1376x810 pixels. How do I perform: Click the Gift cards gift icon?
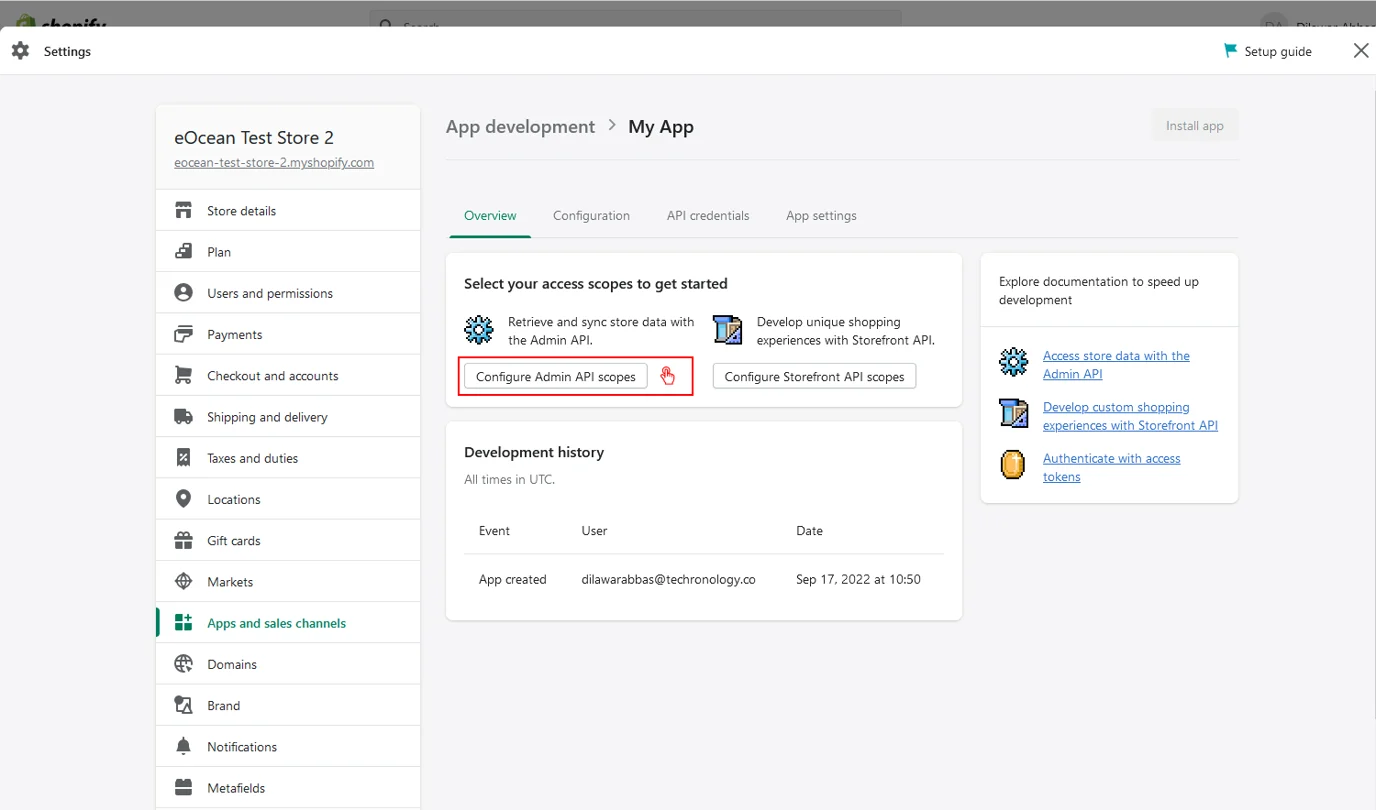click(183, 541)
